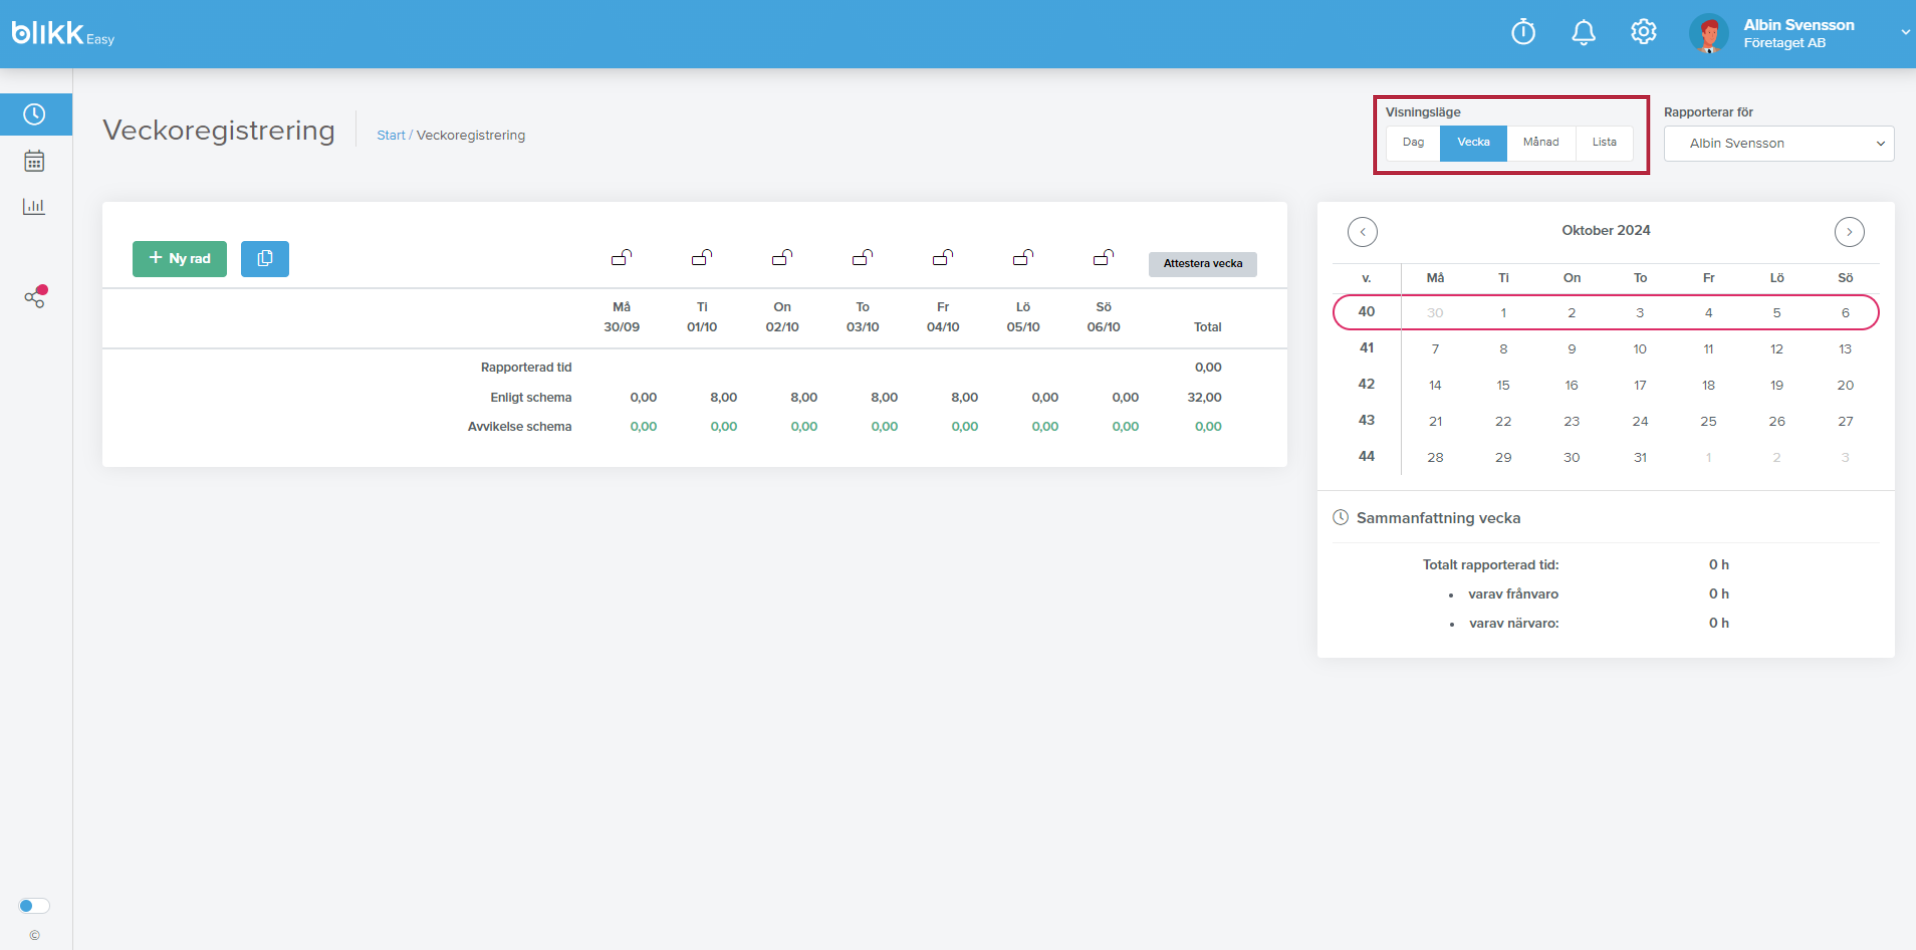Open the settings gear icon
Viewport: 1916px width, 950px height.
tap(1643, 32)
